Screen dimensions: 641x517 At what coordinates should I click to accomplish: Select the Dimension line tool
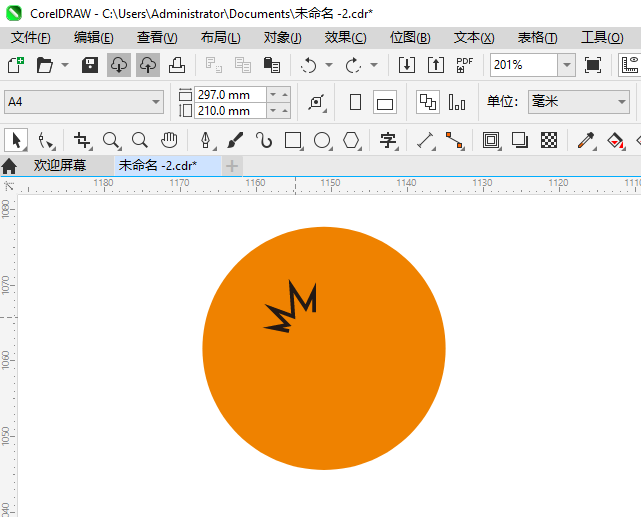(425, 141)
